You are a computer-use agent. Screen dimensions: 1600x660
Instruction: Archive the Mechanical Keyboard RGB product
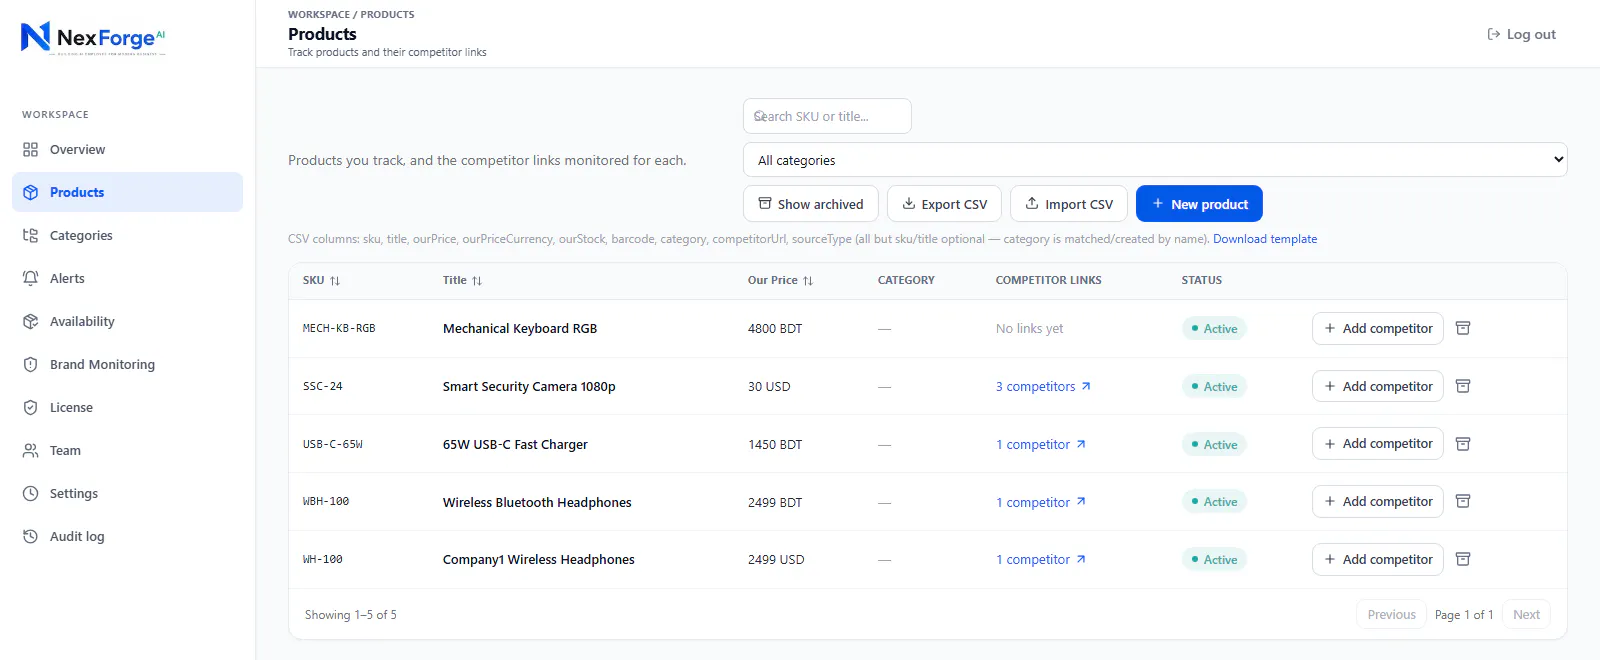click(x=1463, y=328)
